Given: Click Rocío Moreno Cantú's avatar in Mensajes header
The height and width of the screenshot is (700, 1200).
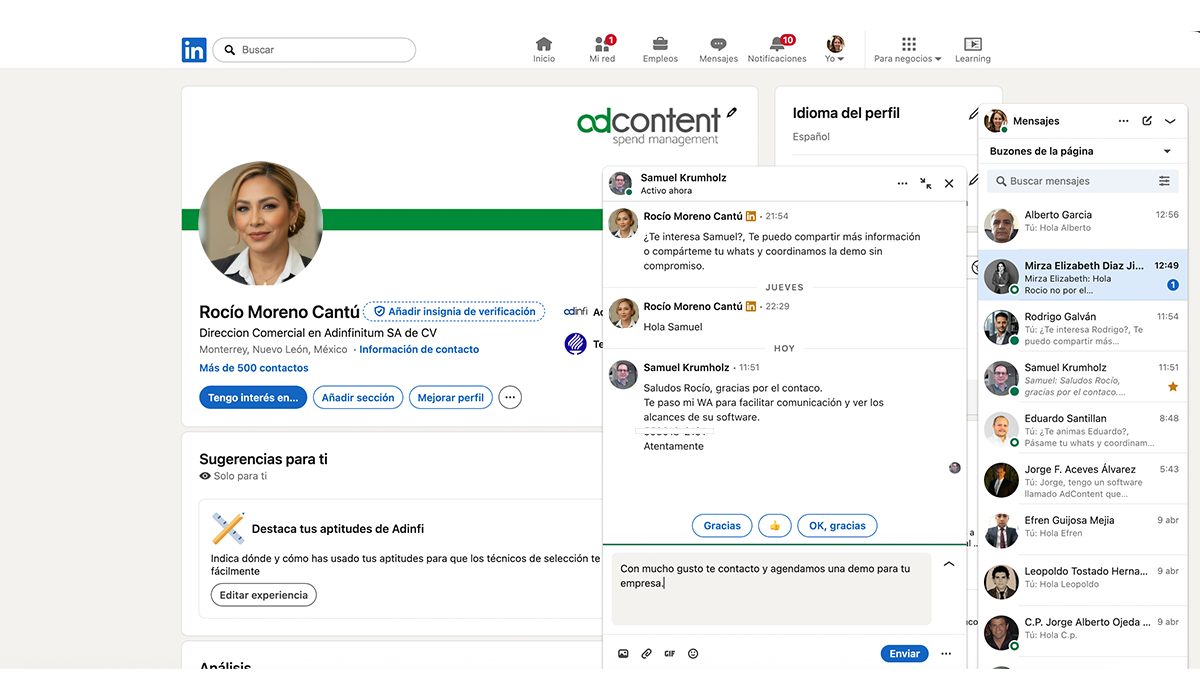Looking at the screenshot, I should [x=995, y=121].
